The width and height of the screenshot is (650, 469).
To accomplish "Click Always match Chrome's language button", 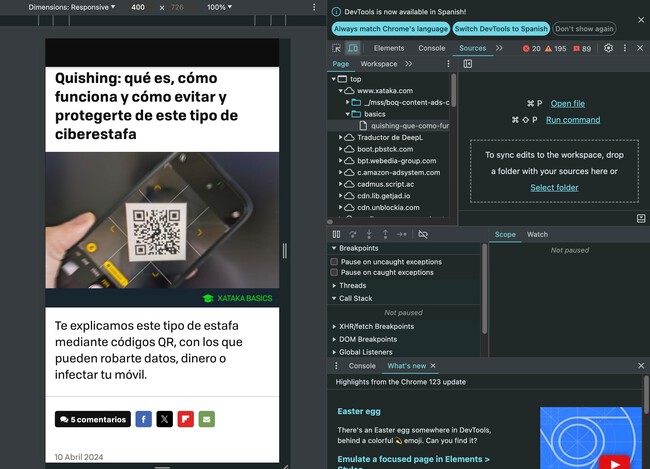I will tap(391, 29).
